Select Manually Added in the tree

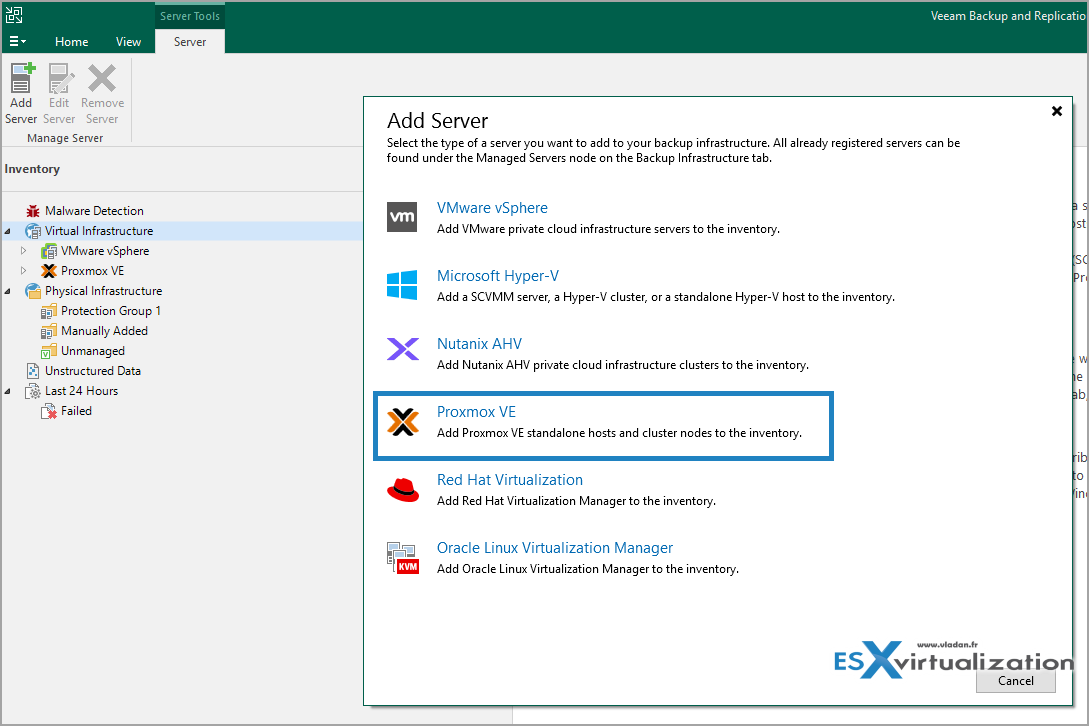pos(104,331)
